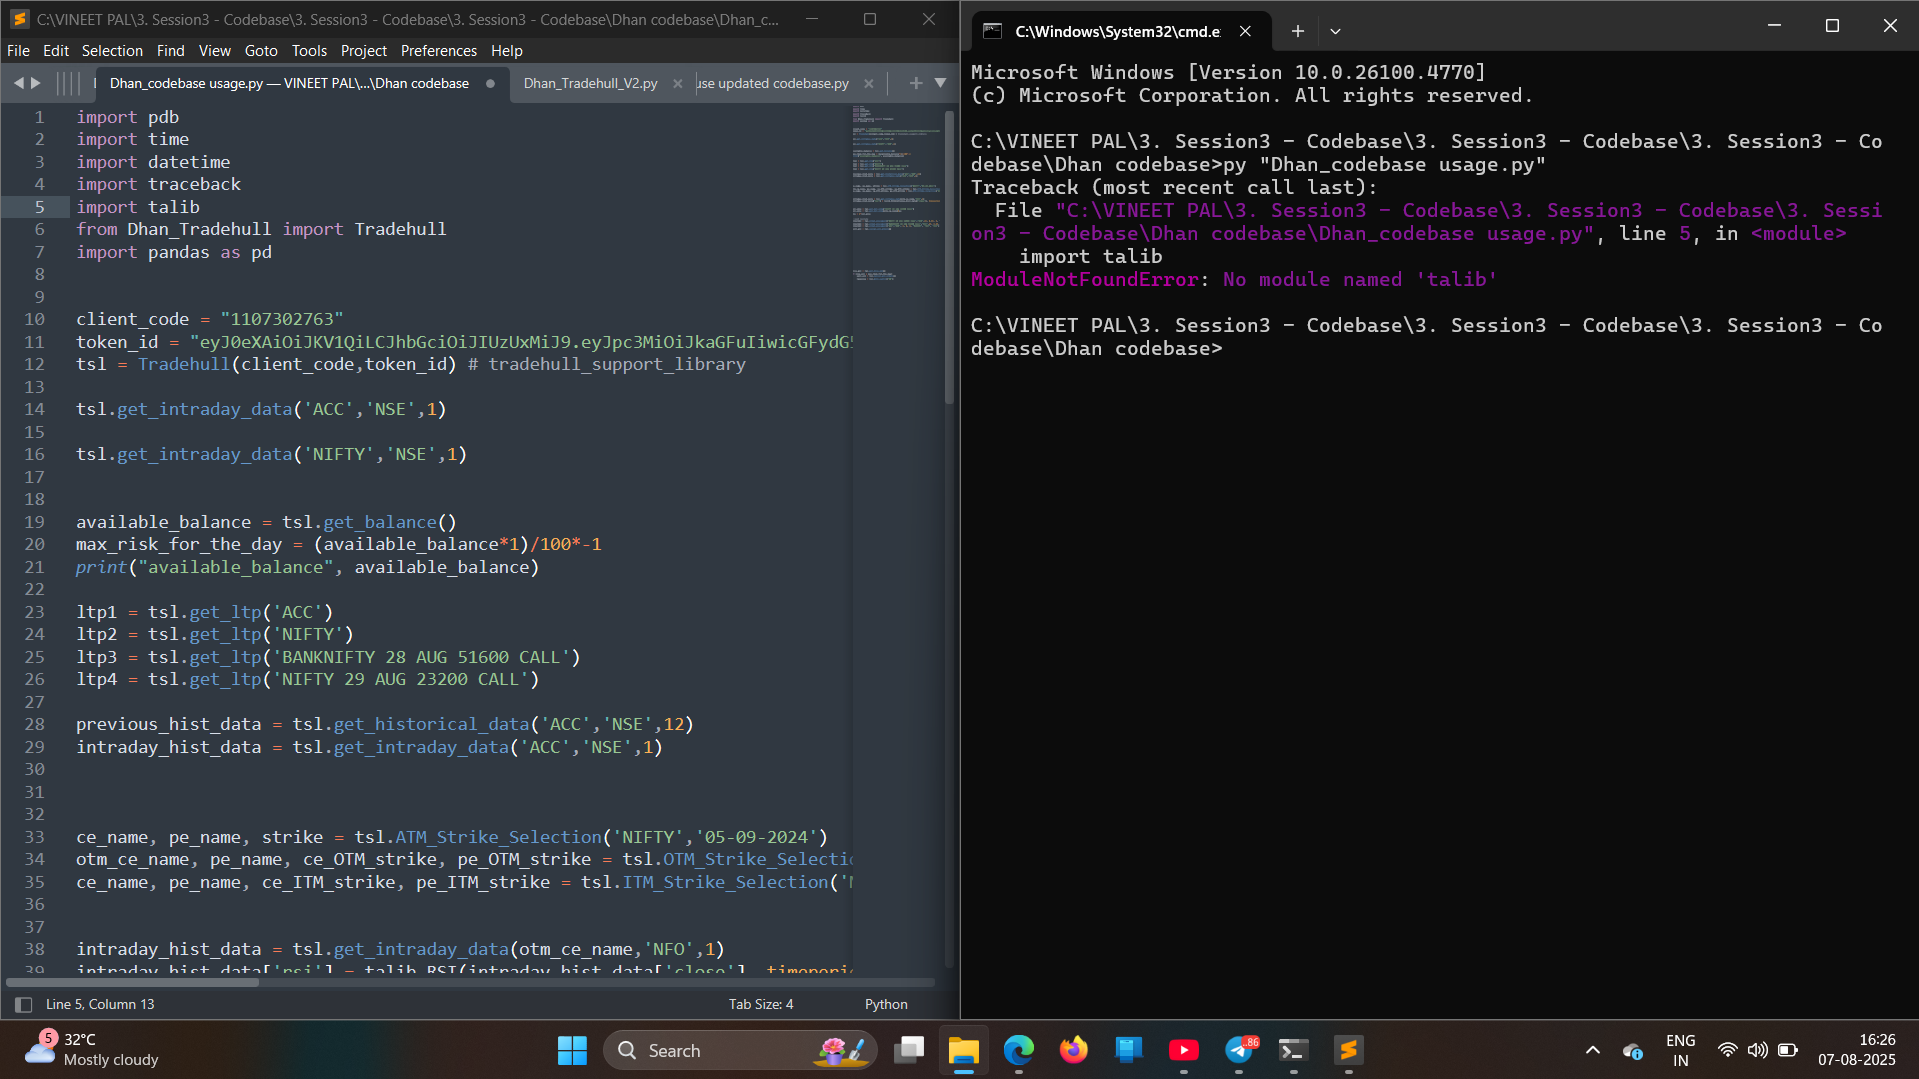Screen dimensions: 1919x1079
Task: Go to previous tab with left arrow
Action: [x=18, y=83]
